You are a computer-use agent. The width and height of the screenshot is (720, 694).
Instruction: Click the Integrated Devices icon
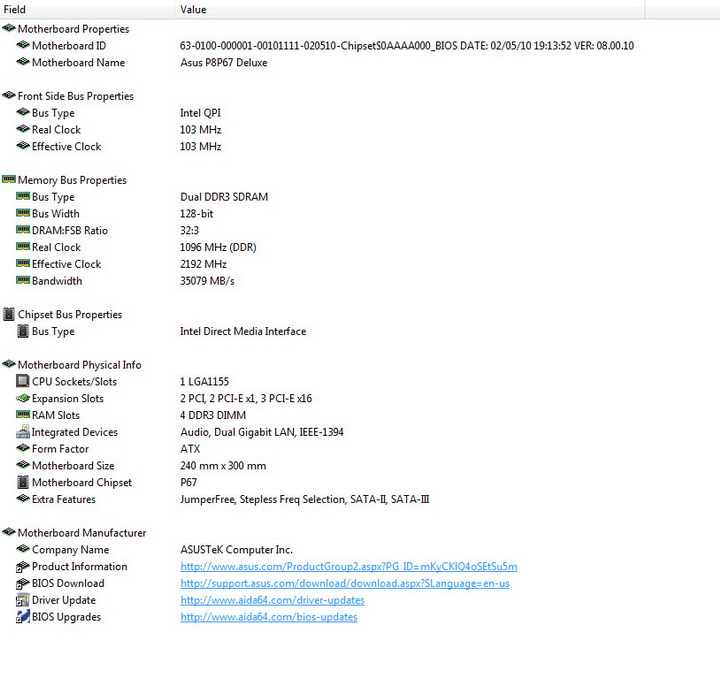(x=23, y=432)
